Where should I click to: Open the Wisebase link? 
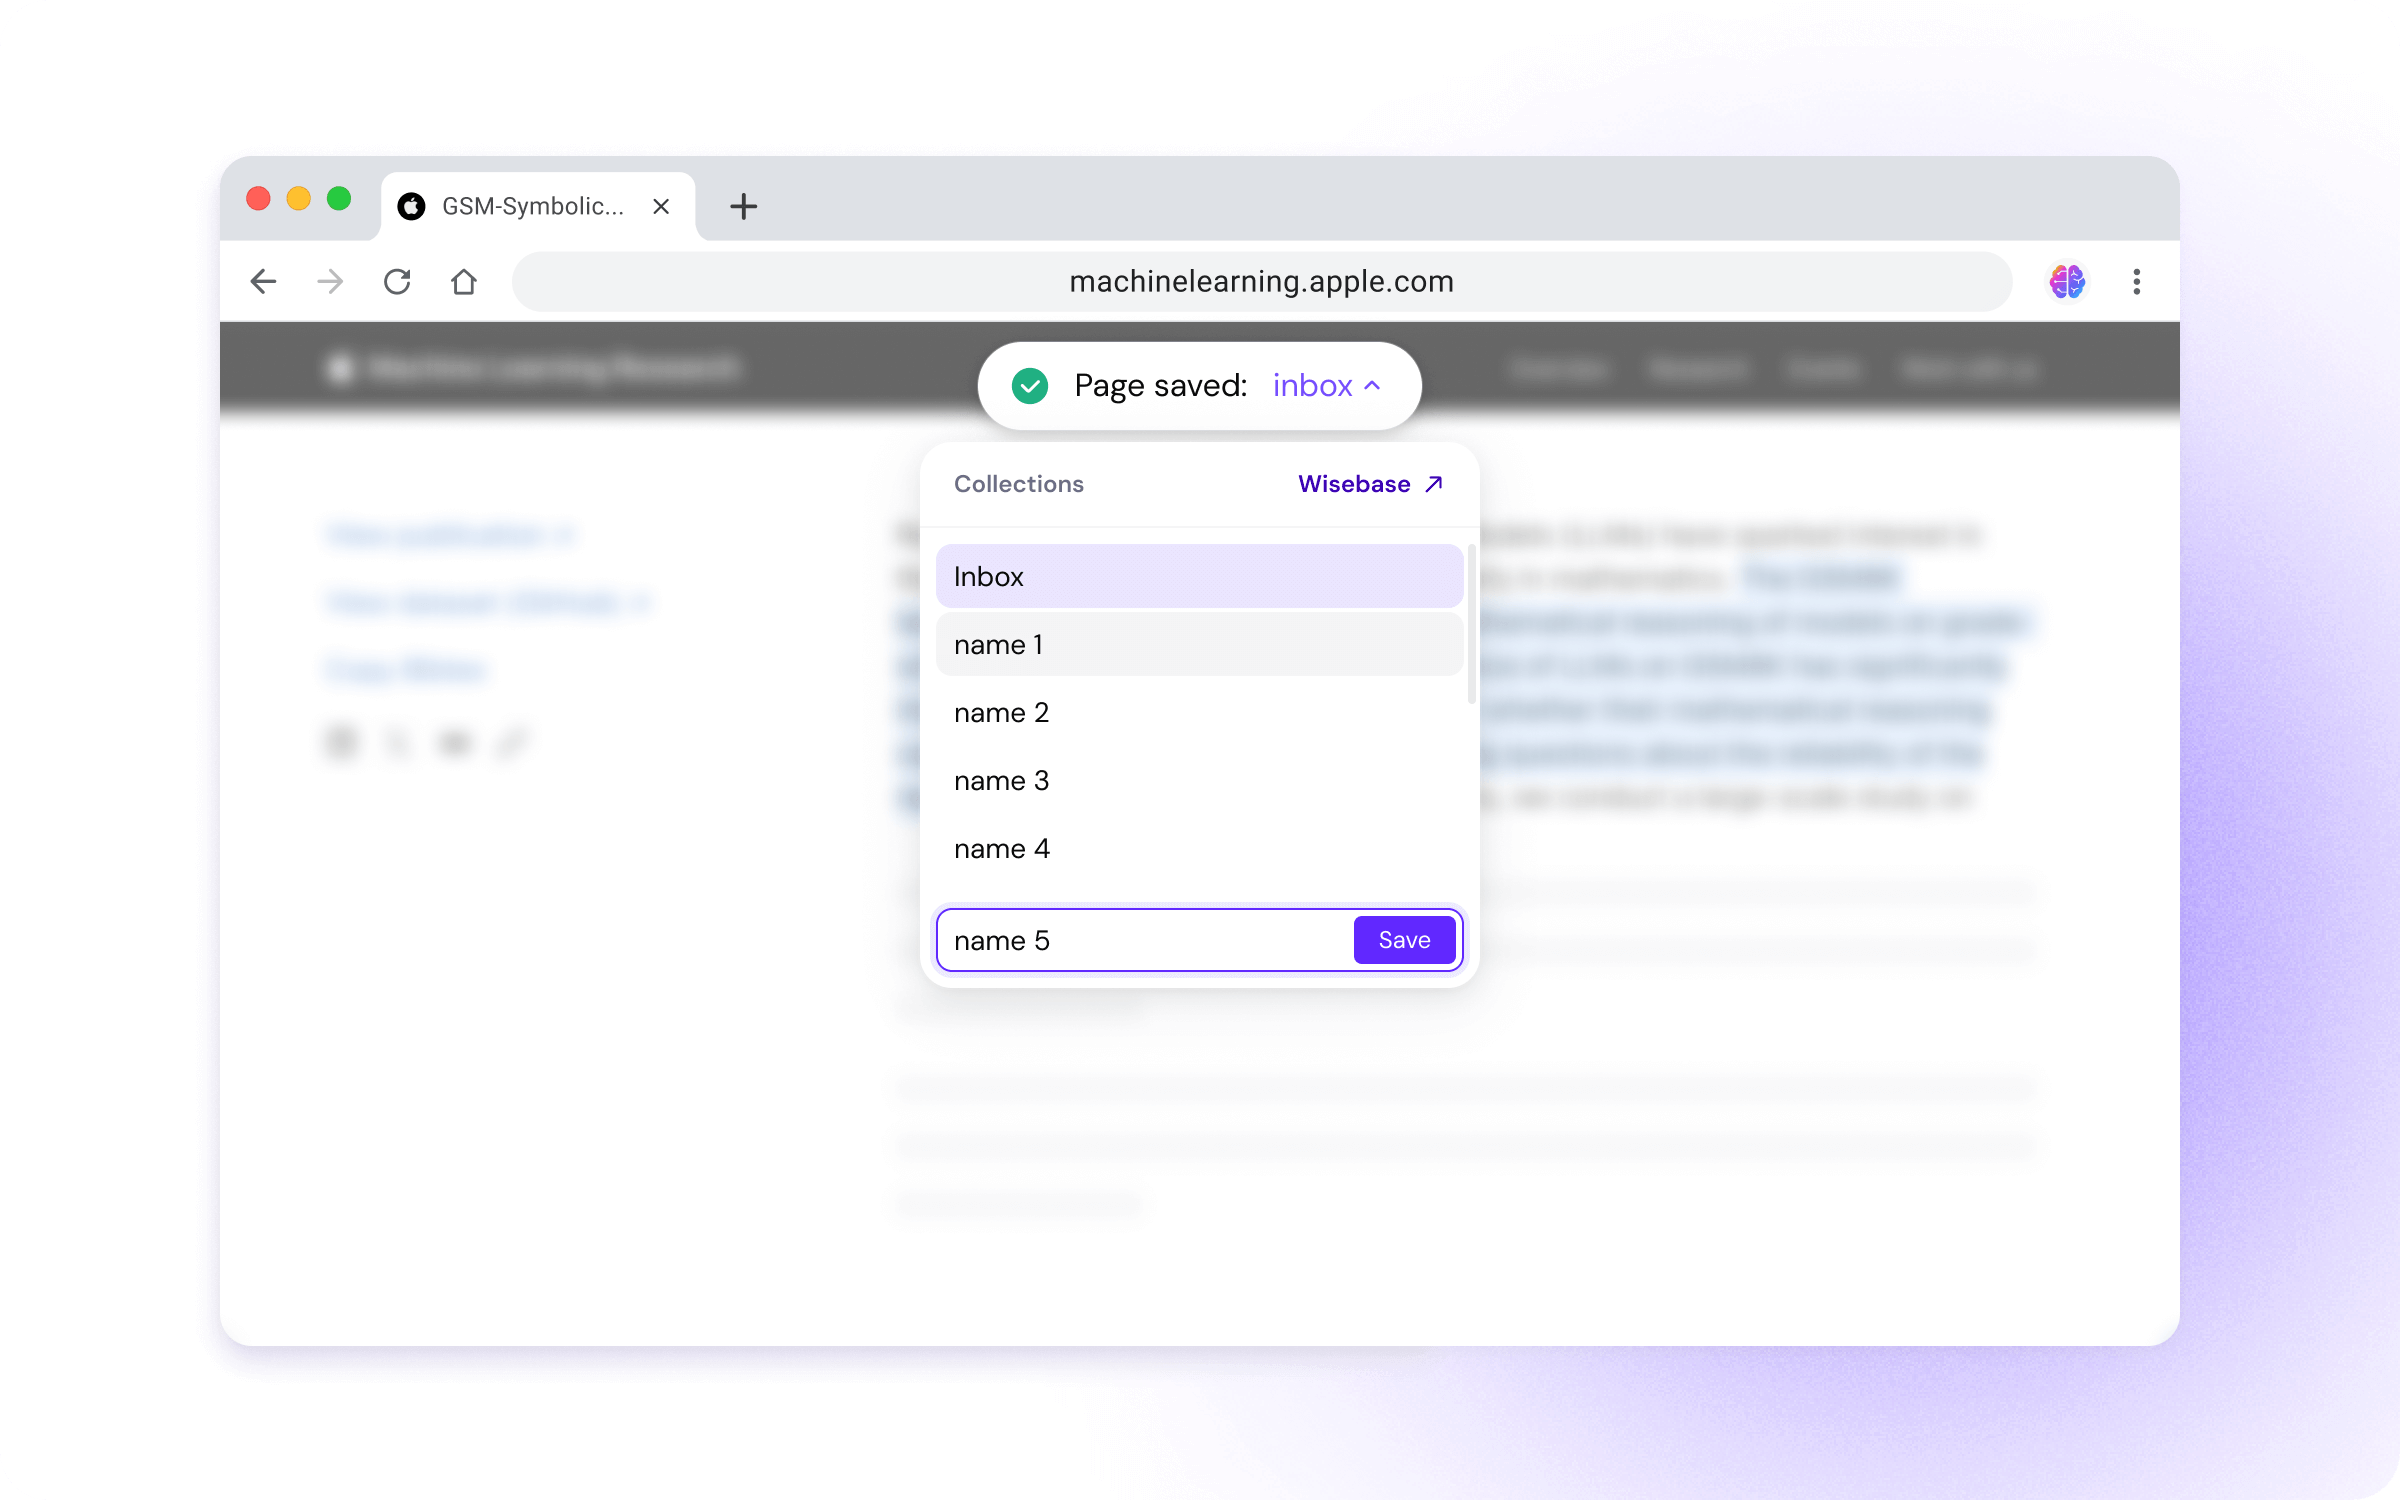coord(1370,484)
